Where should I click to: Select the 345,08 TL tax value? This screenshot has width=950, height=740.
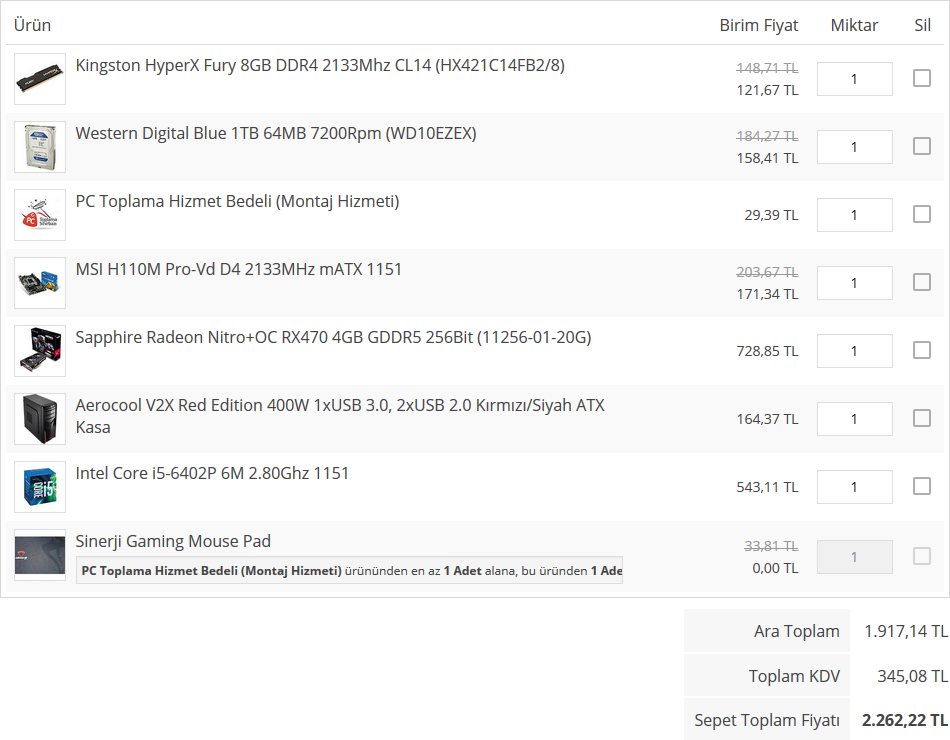pos(912,676)
